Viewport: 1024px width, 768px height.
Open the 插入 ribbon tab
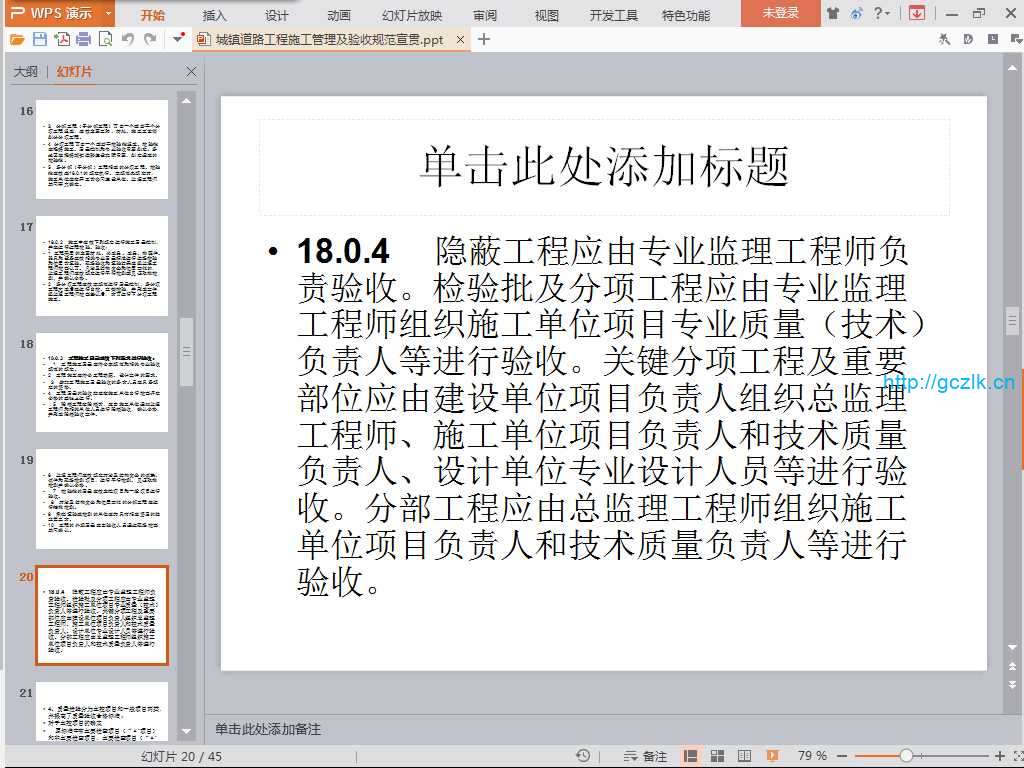point(214,15)
